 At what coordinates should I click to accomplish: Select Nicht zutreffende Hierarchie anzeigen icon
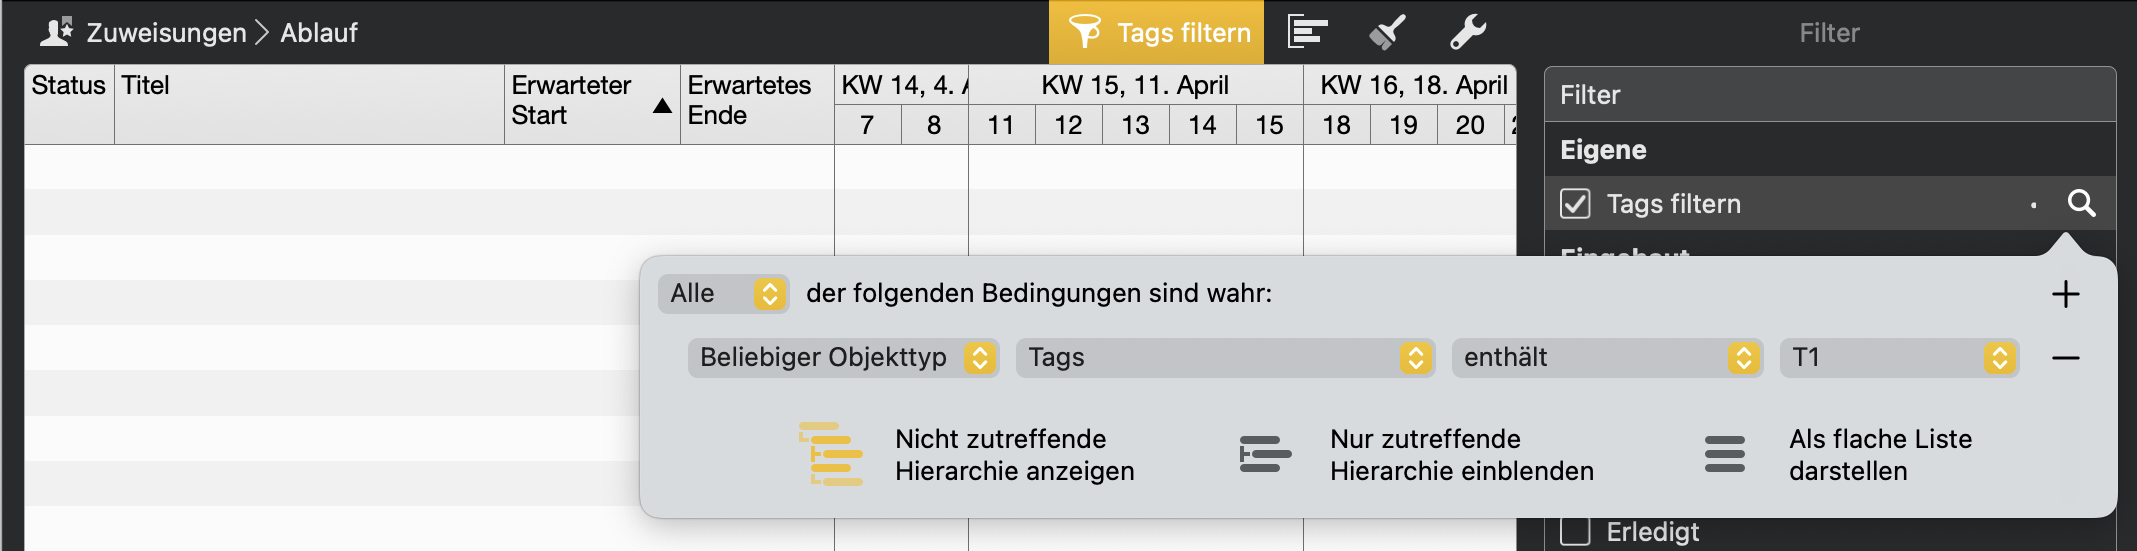pyautogui.click(x=831, y=455)
